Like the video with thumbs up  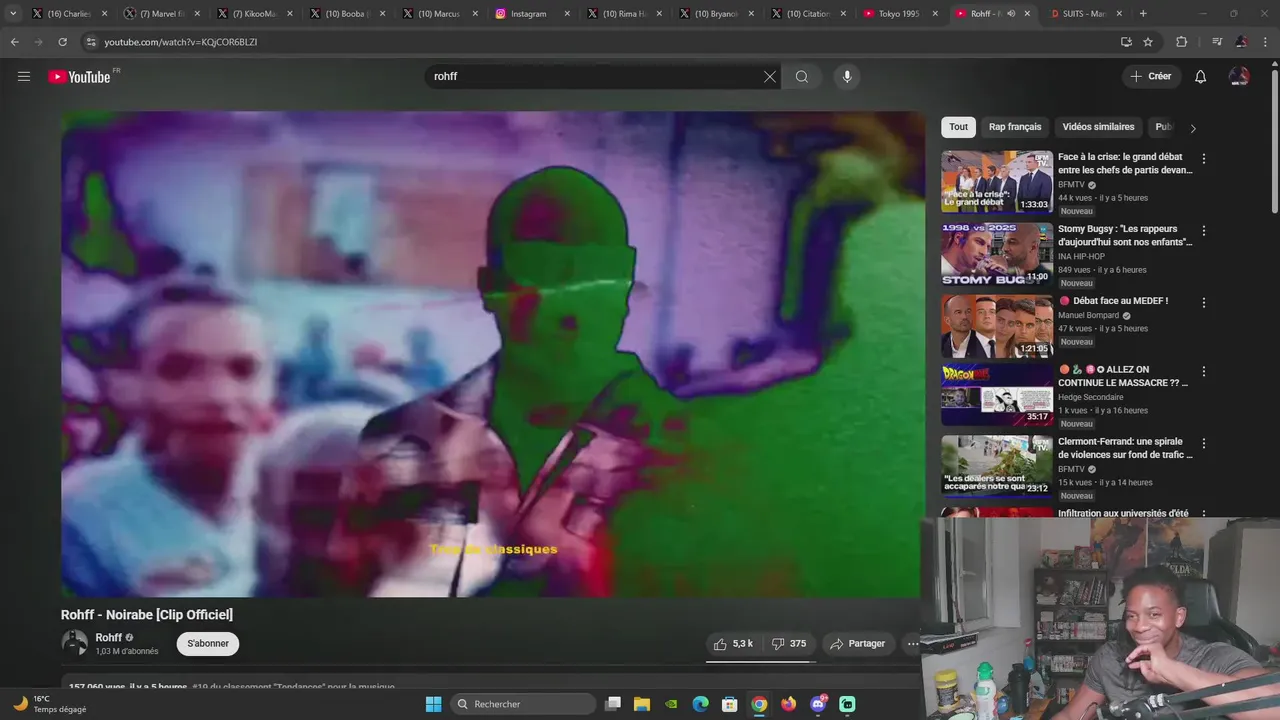734,644
